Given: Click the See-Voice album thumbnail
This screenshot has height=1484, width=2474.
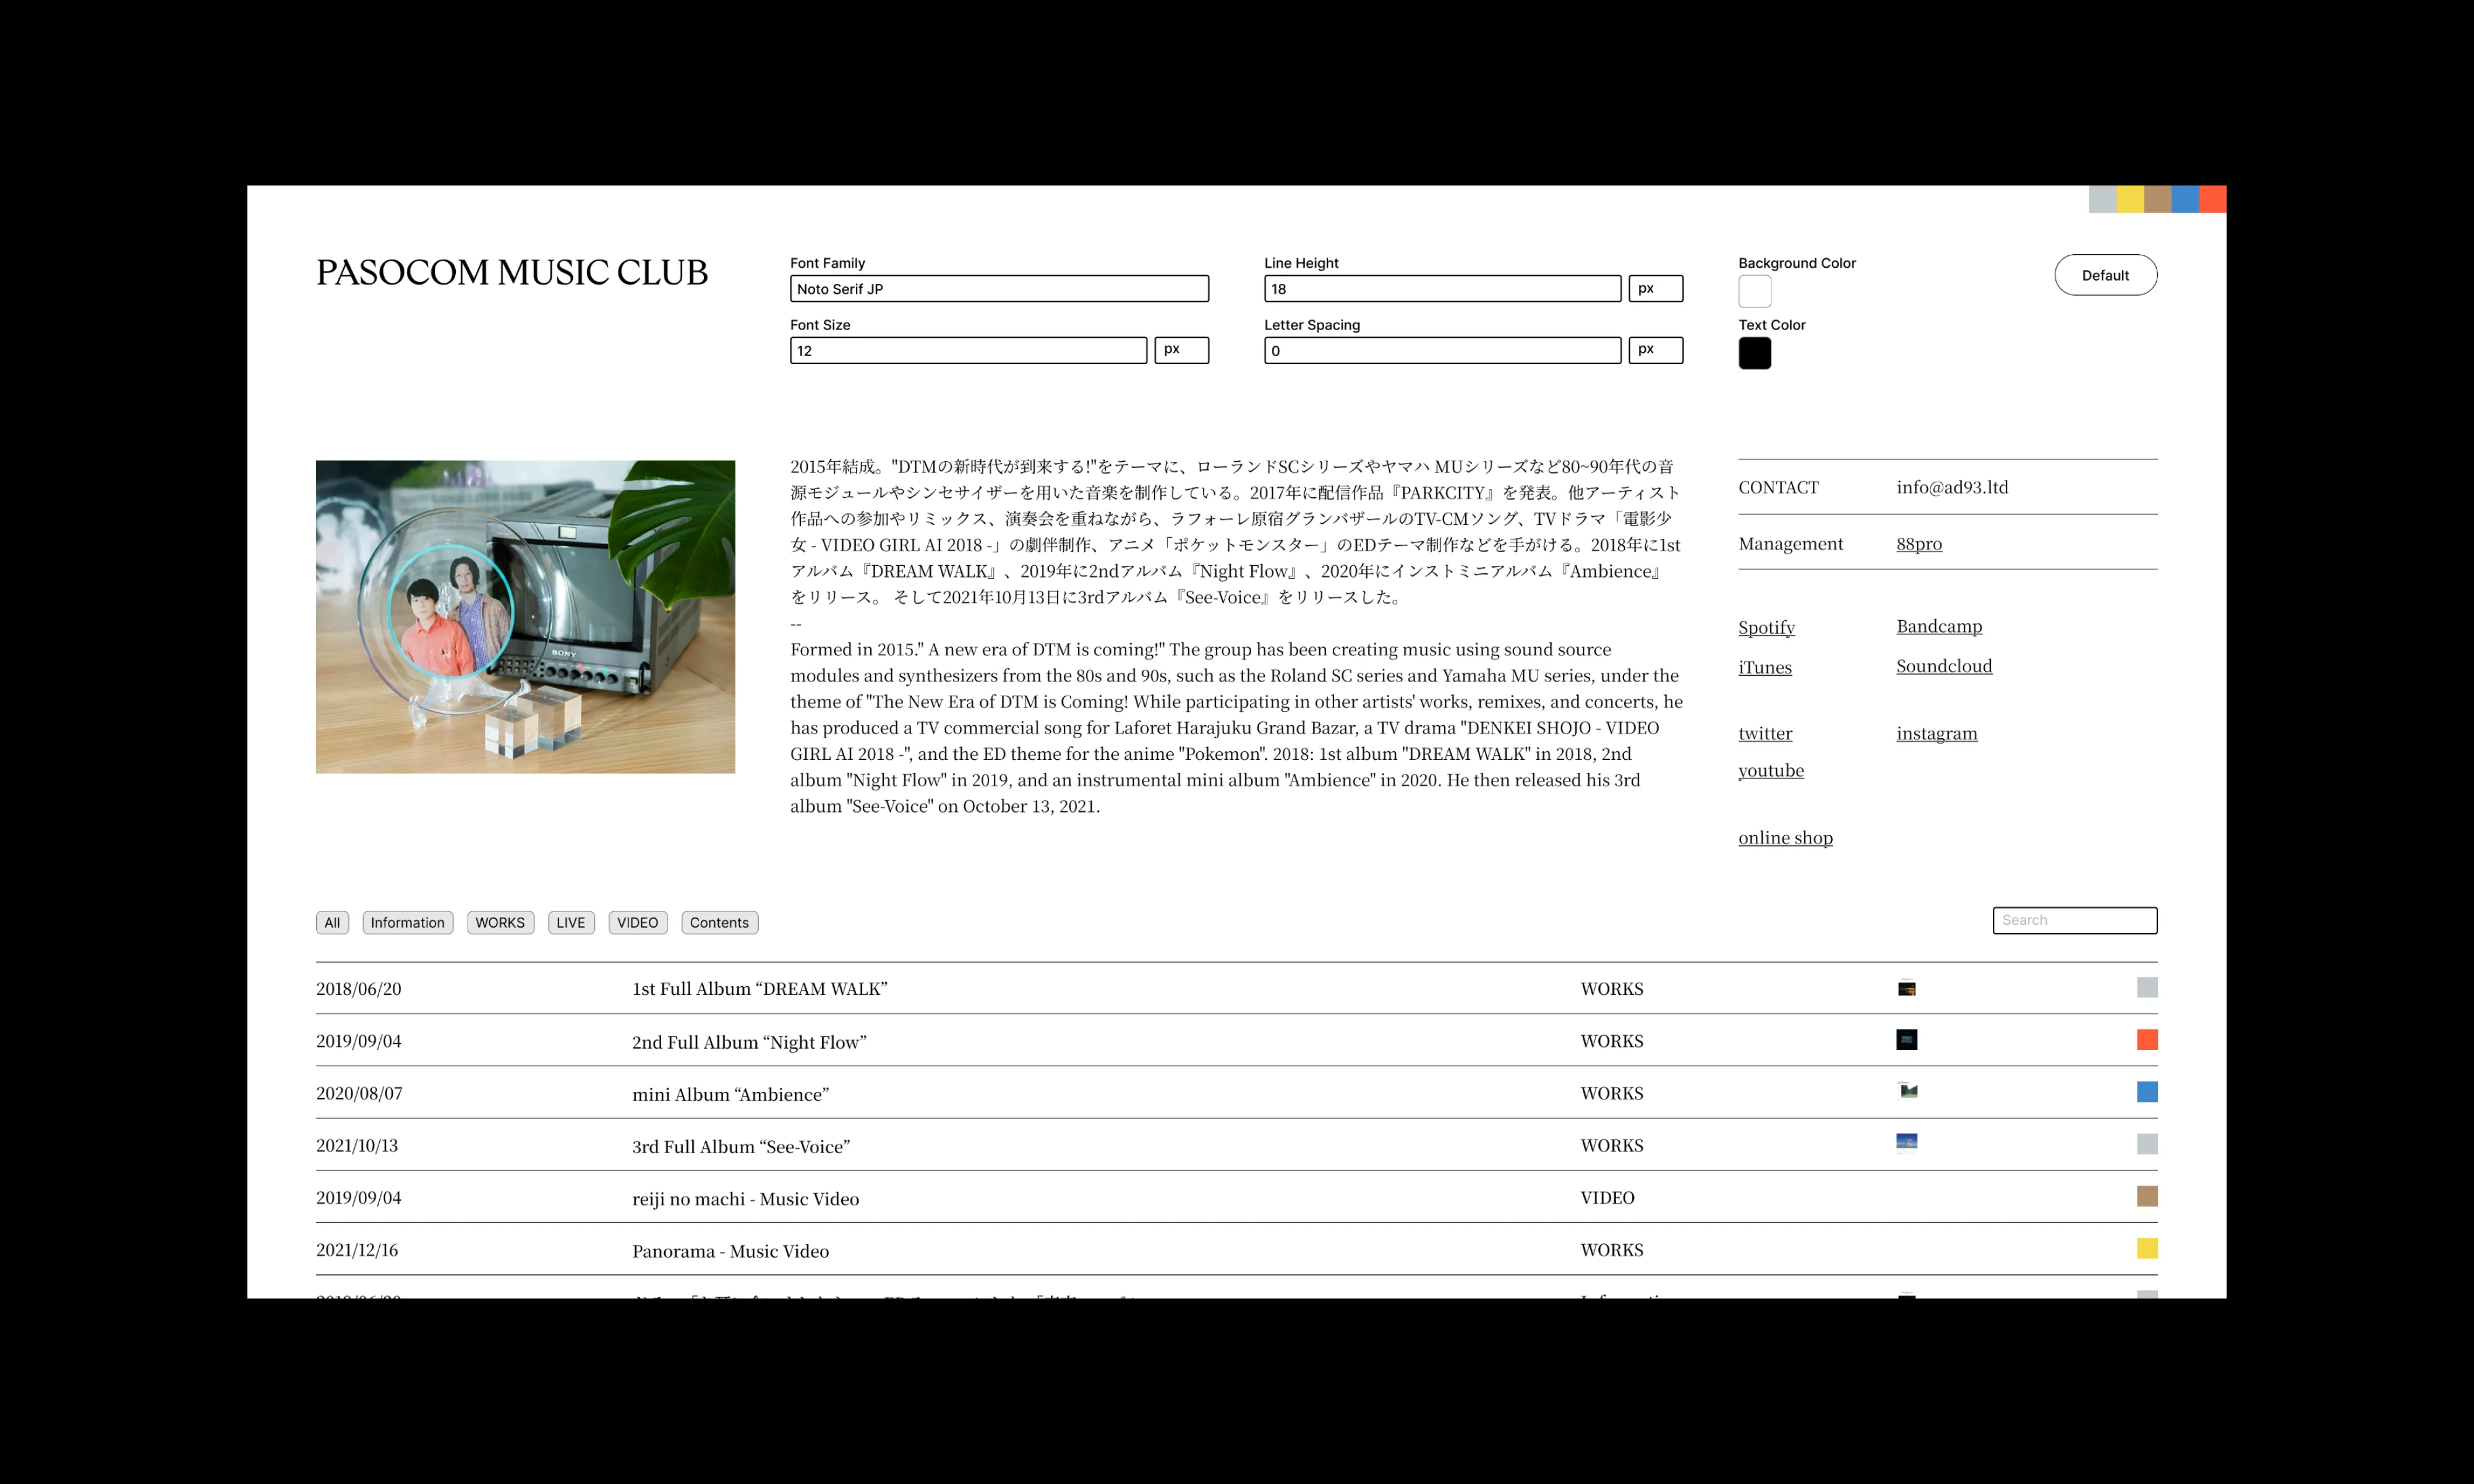Looking at the screenshot, I should (x=1907, y=1141).
